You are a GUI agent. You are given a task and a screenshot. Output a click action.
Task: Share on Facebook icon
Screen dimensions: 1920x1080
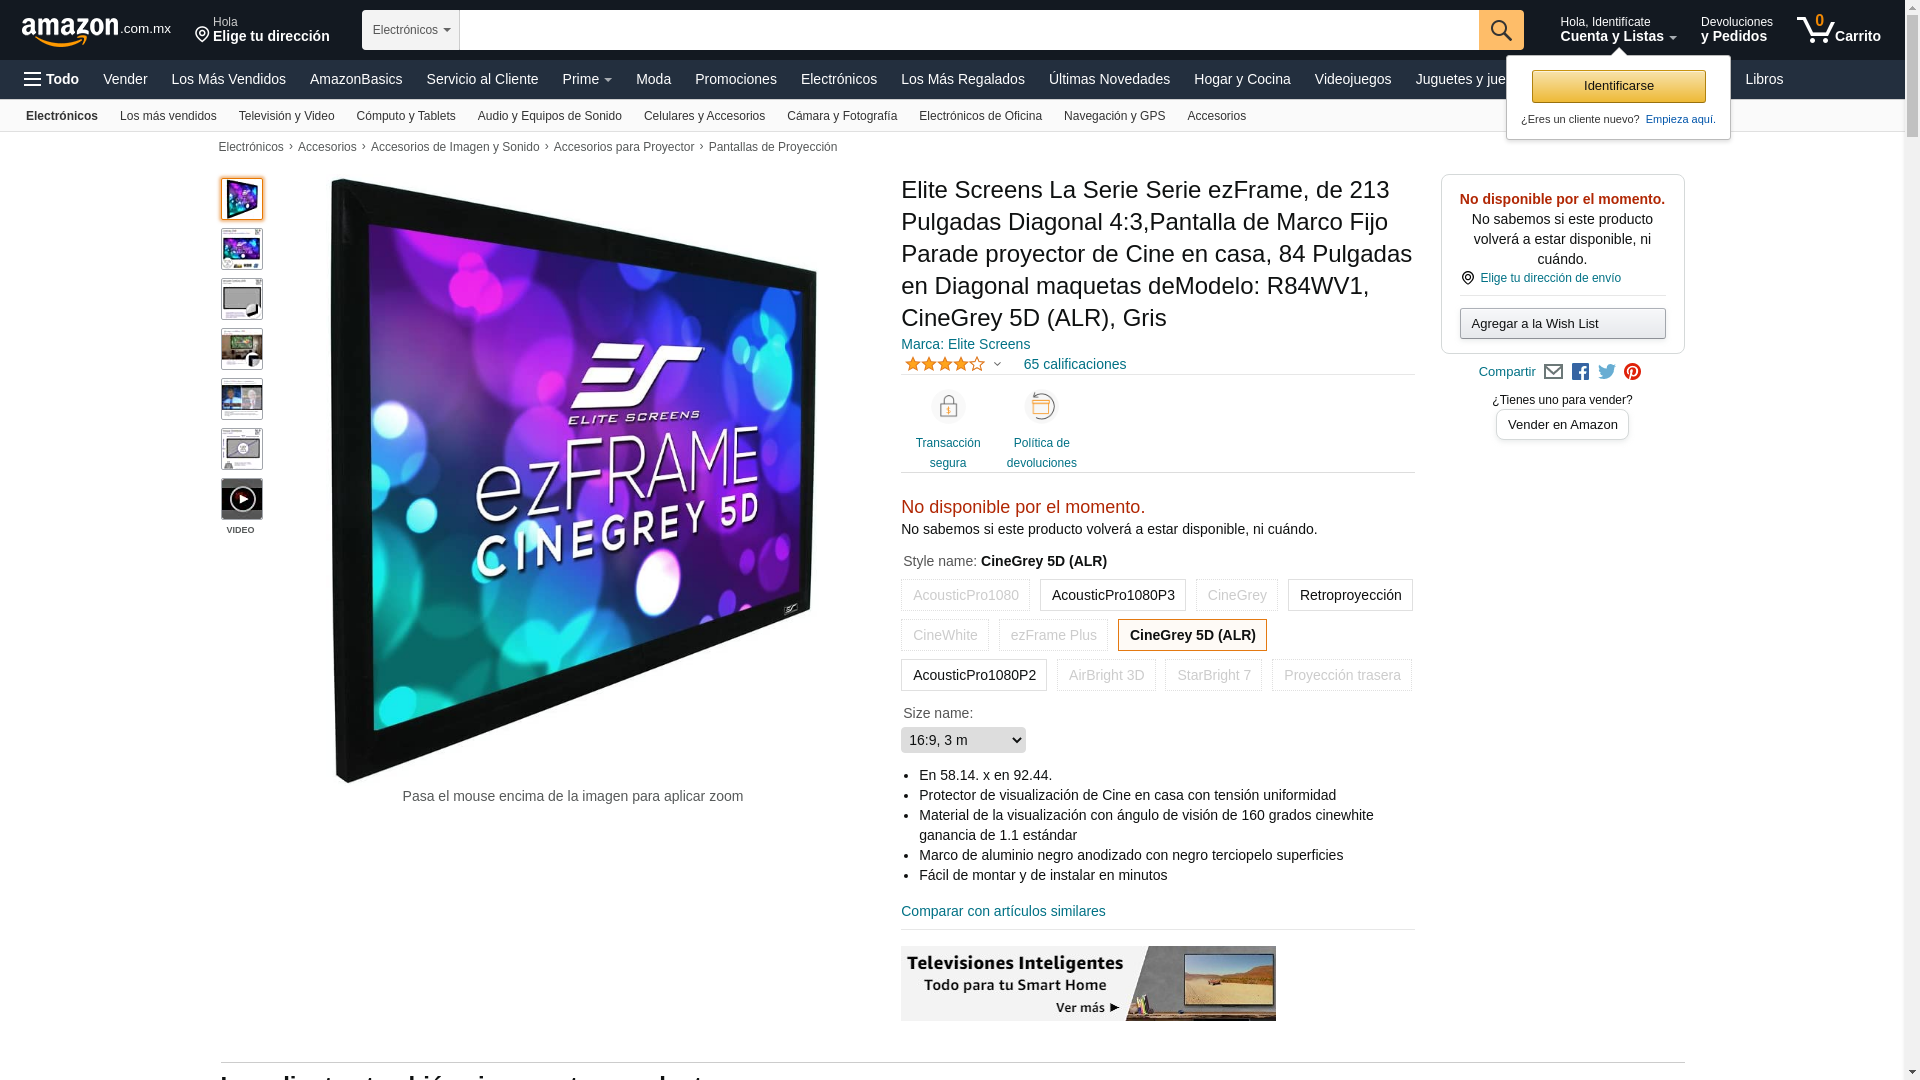pyautogui.click(x=1580, y=372)
